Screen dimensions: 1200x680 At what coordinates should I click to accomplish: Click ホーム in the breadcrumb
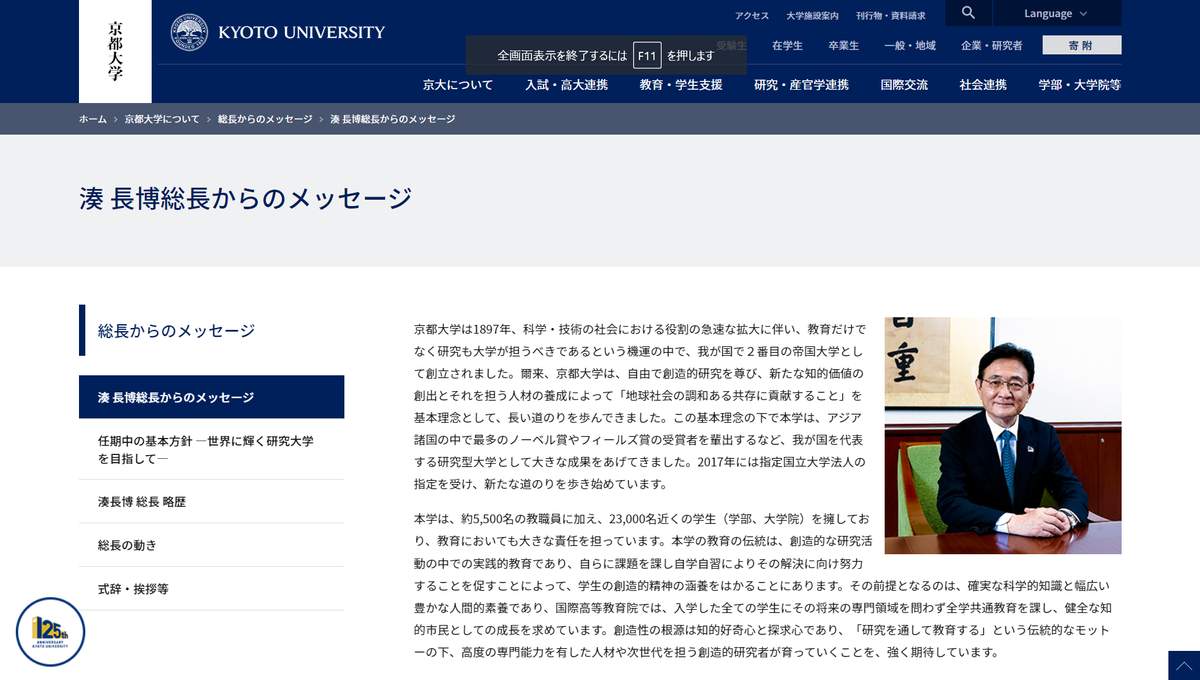(x=92, y=119)
